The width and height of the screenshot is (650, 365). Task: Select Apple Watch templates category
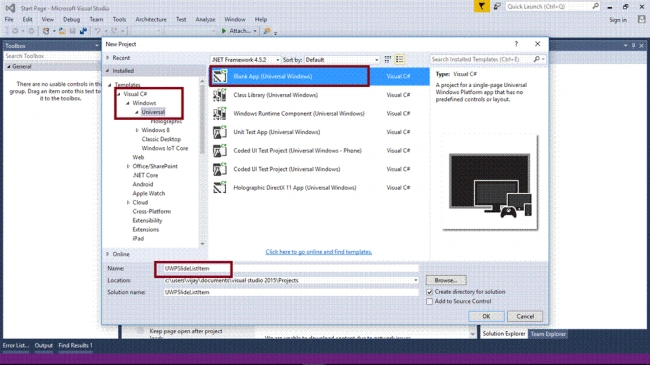point(149,194)
